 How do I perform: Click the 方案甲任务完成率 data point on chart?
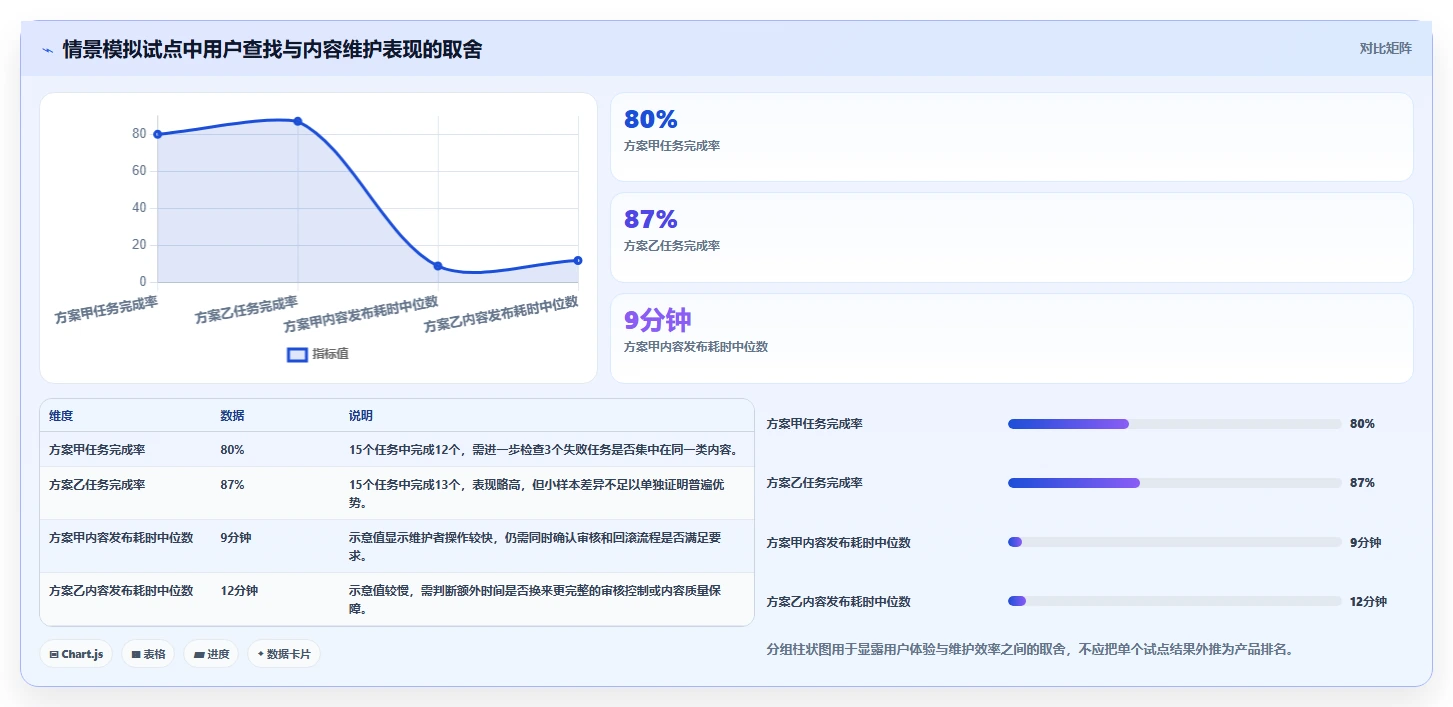point(158,134)
